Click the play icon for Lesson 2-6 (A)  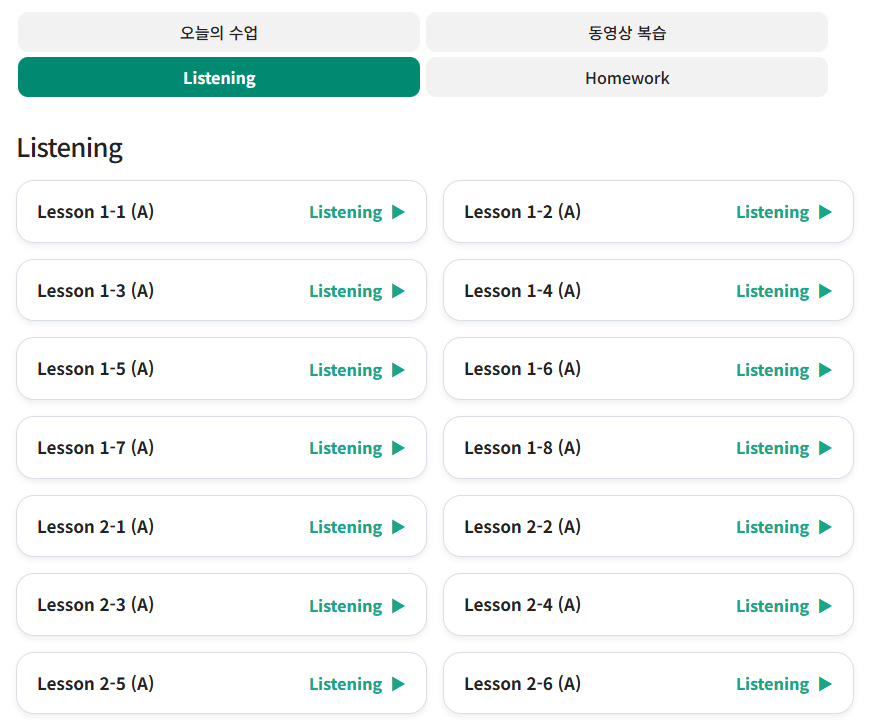[x=826, y=683]
